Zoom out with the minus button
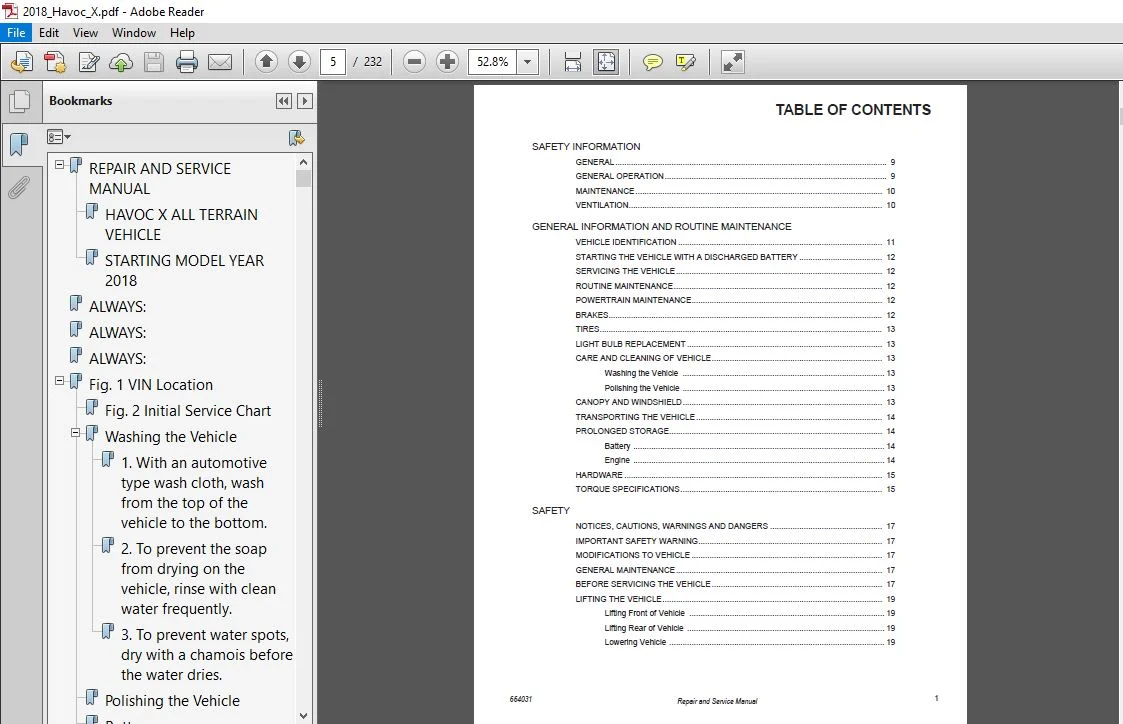The width and height of the screenshot is (1123, 724). tap(414, 62)
